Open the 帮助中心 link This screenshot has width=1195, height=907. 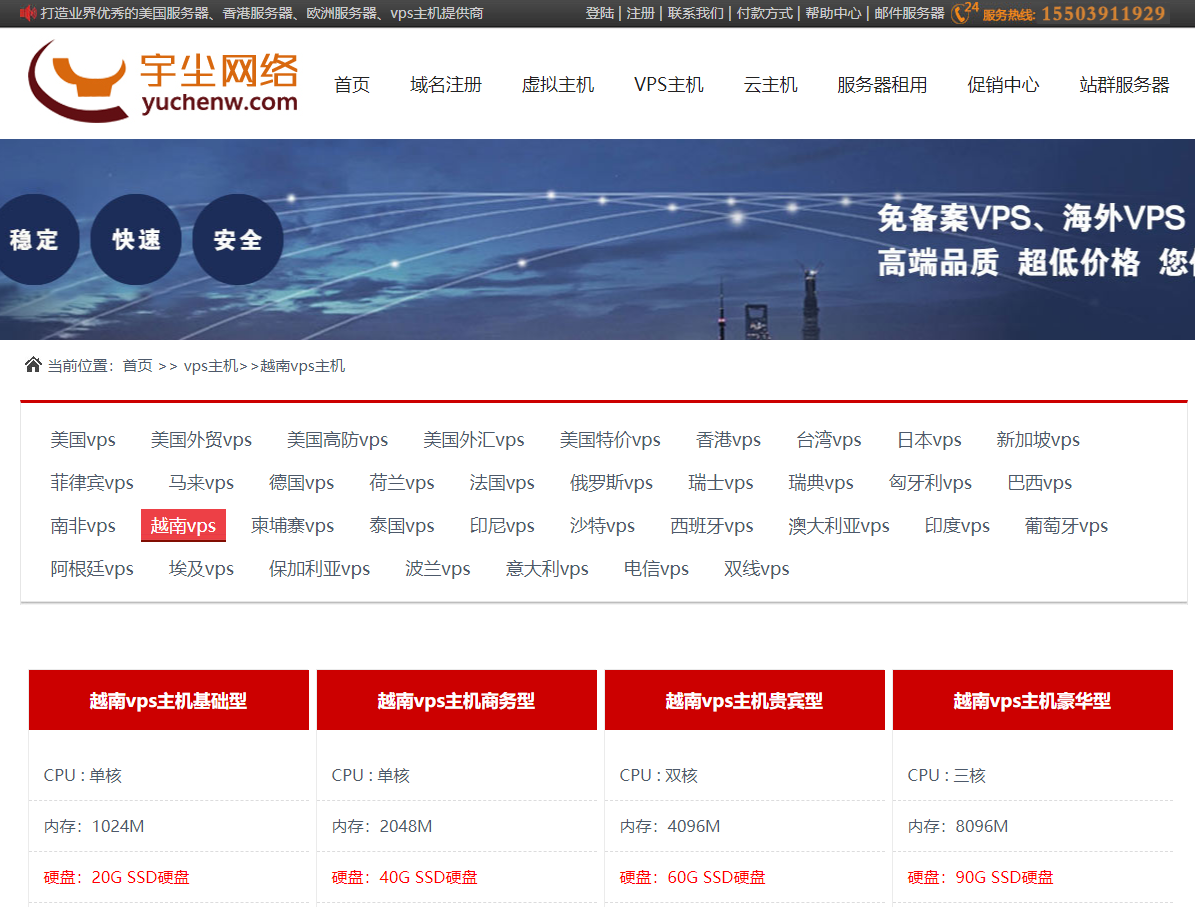pyautogui.click(x=833, y=13)
